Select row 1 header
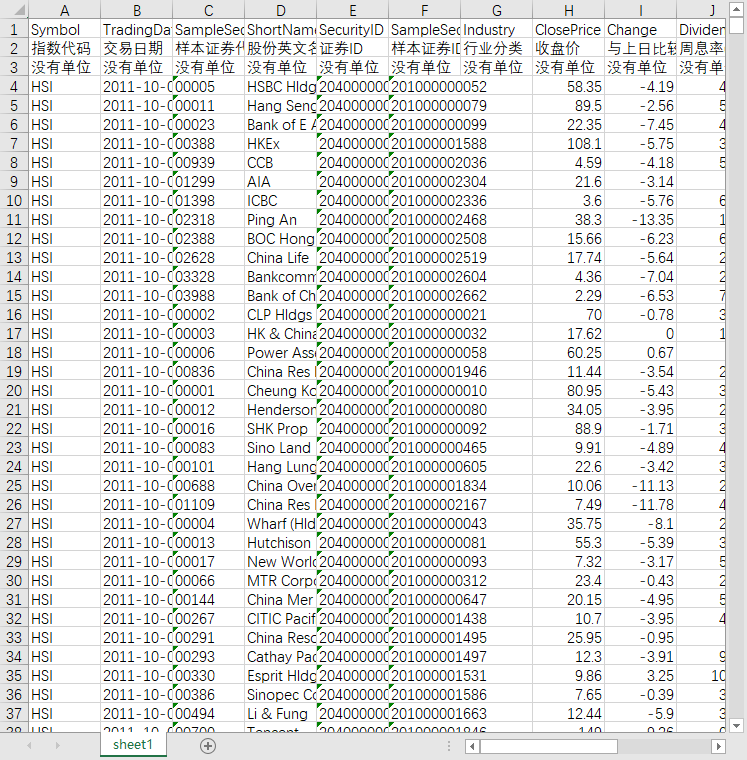This screenshot has height=760, width=747. 14,30
